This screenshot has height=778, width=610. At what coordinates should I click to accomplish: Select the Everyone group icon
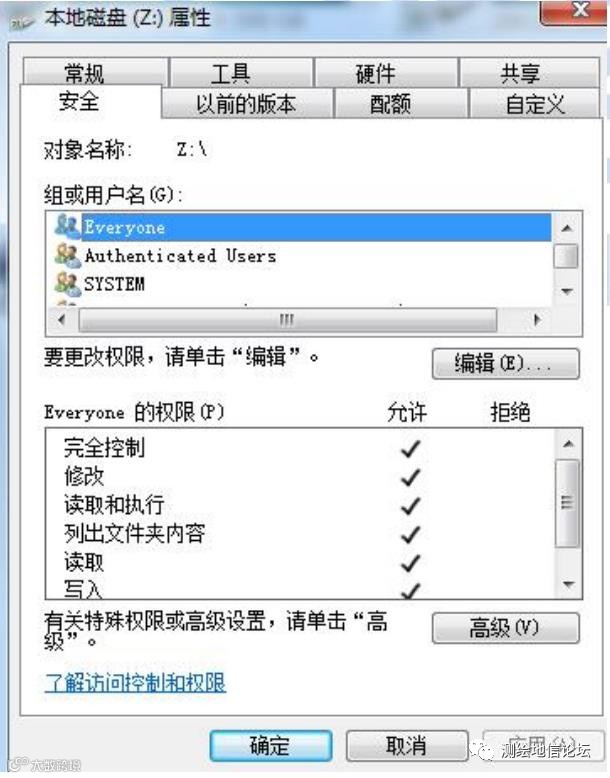tap(67, 227)
